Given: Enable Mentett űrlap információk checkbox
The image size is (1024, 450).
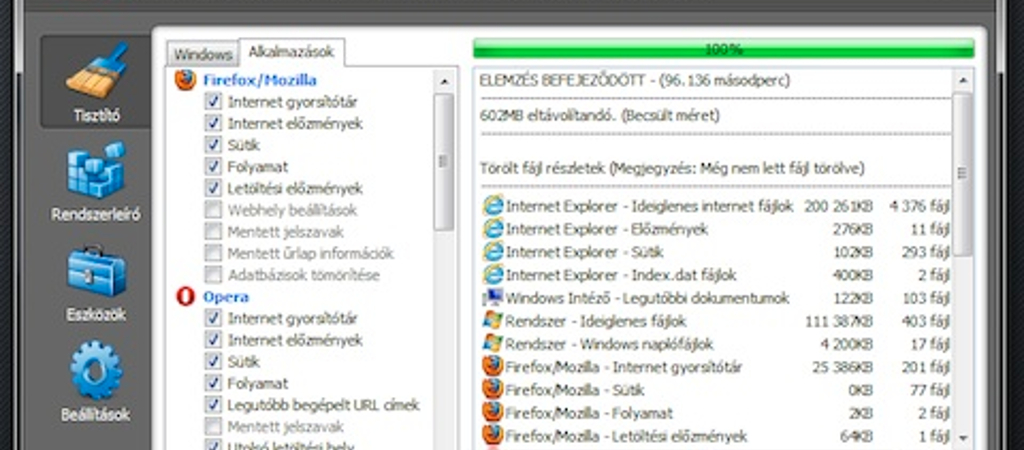Looking at the screenshot, I should pyautogui.click(x=213, y=253).
